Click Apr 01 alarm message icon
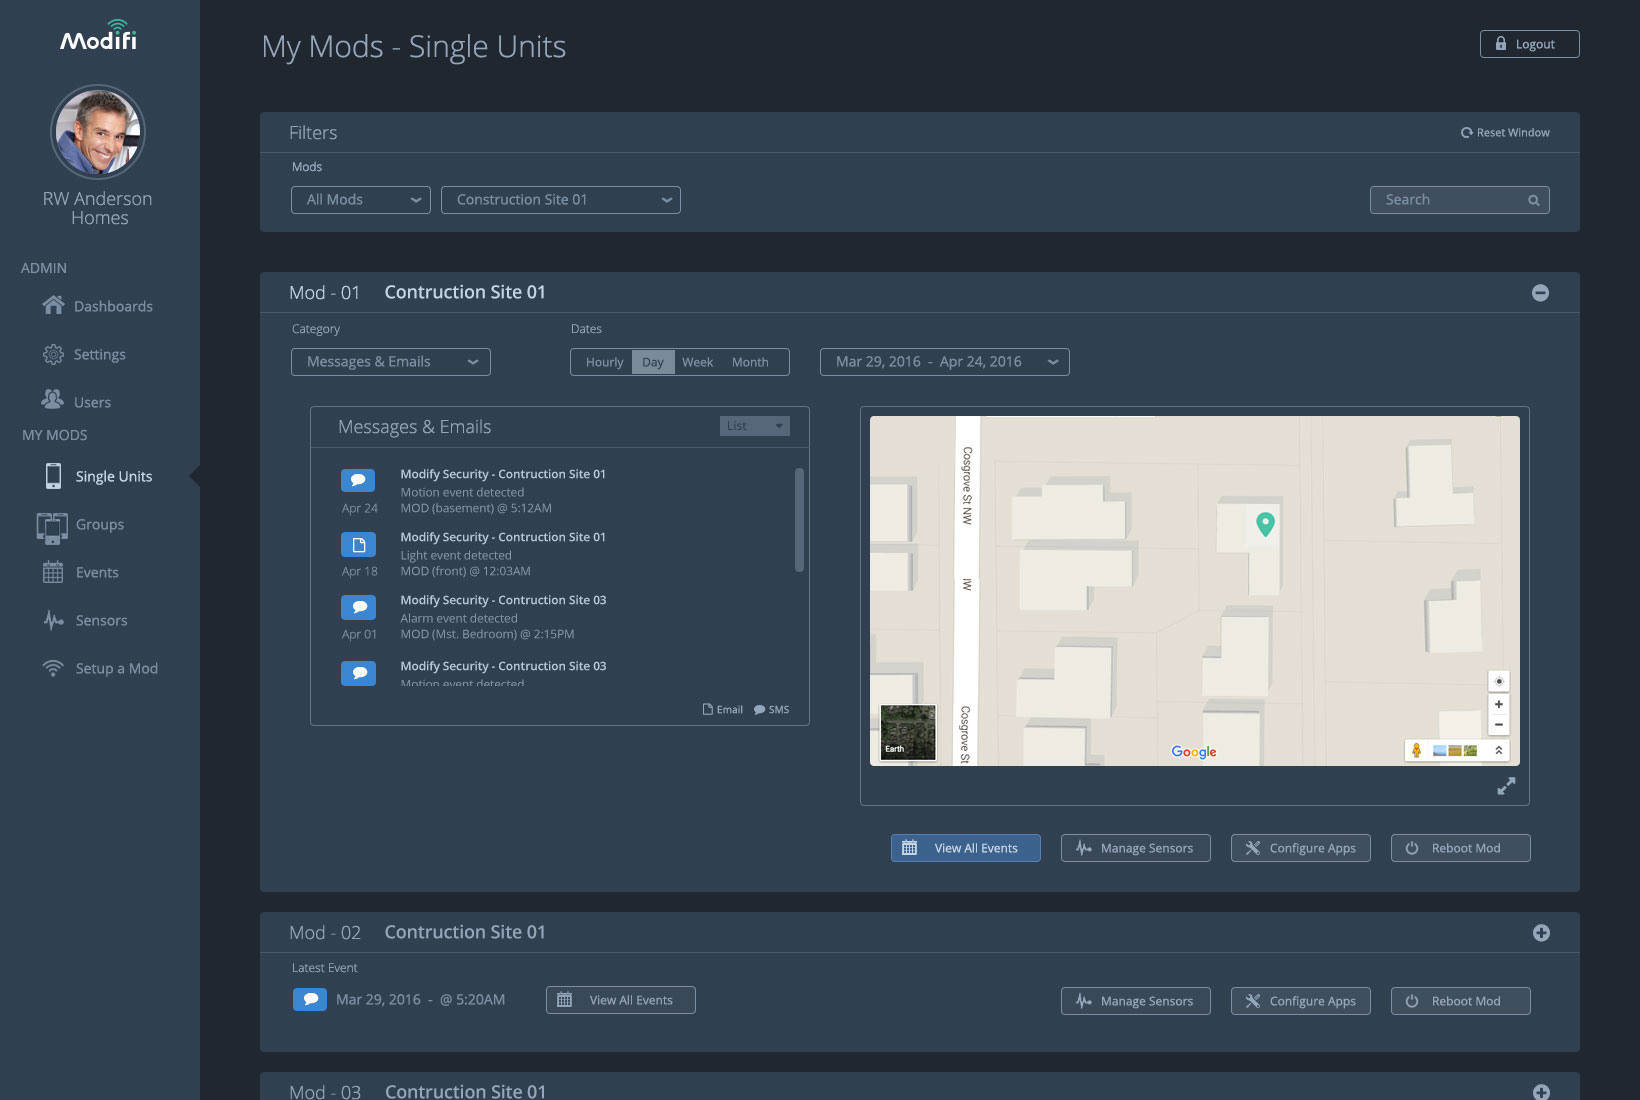Viewport: 1640px width, 1100px height. (358, 607)
